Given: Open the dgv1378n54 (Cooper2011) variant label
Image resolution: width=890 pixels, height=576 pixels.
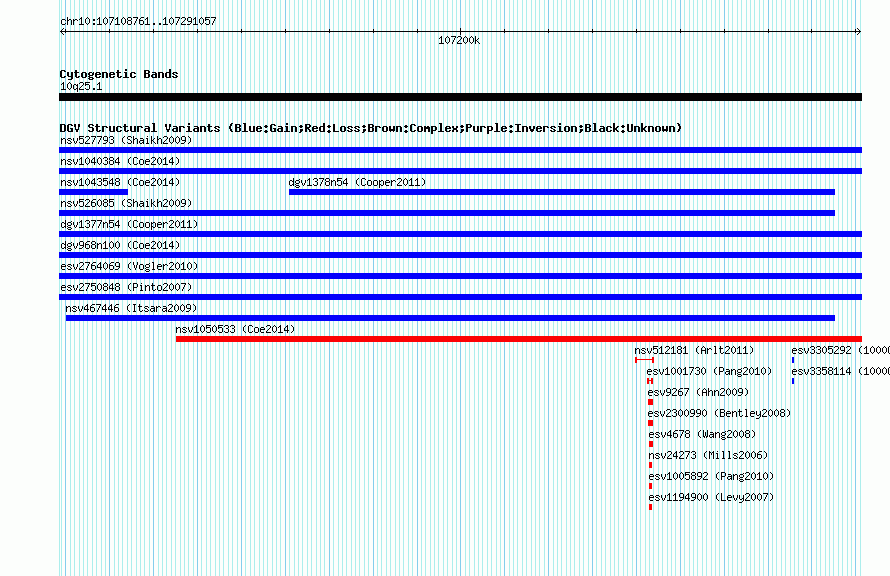Looking at the screenshot, I should (357, 182).
